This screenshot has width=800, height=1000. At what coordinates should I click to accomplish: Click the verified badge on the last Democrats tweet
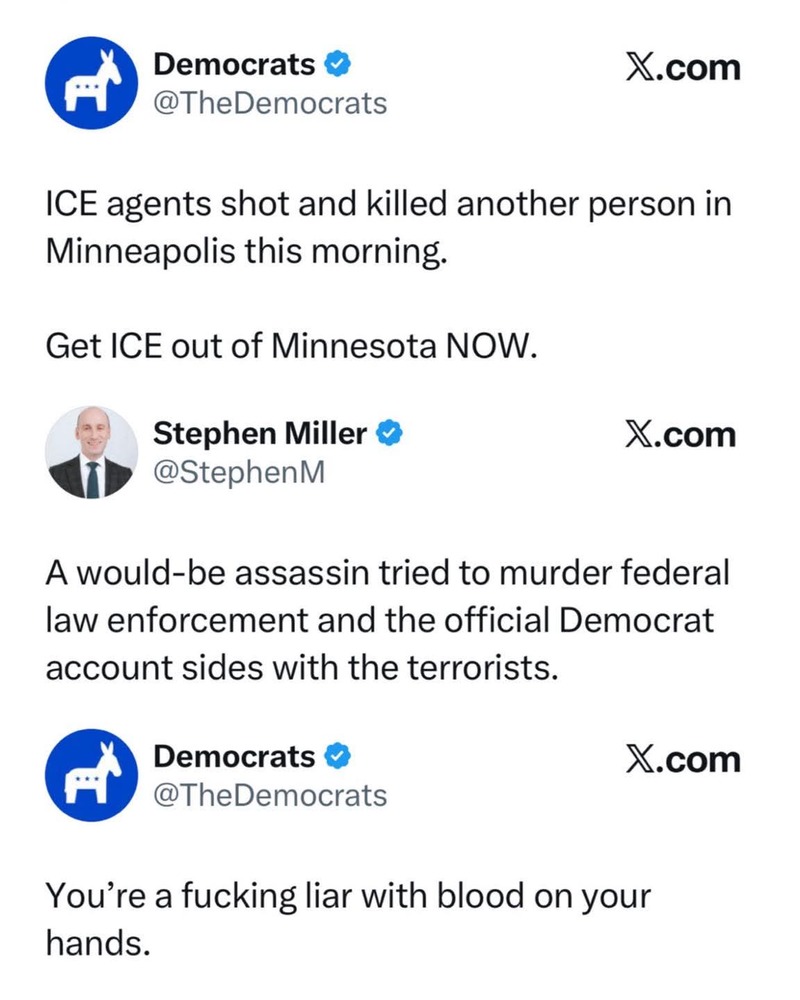point(337,757)
